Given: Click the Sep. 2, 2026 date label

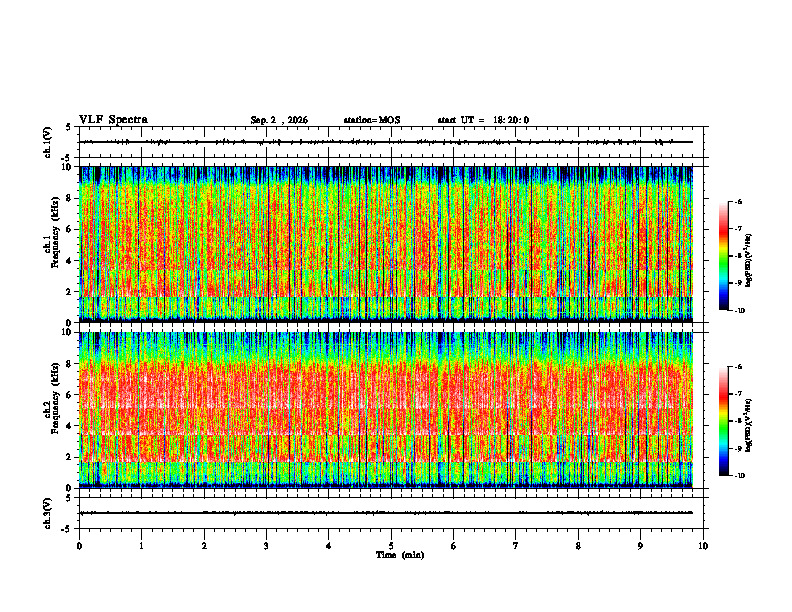Looking at the screenshot, I should [x=279, y=120].
